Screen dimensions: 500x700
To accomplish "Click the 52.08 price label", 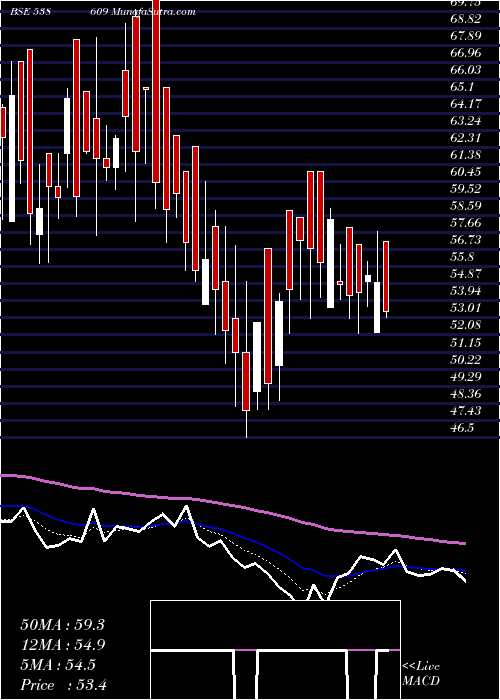I will (x=466, y=325).
